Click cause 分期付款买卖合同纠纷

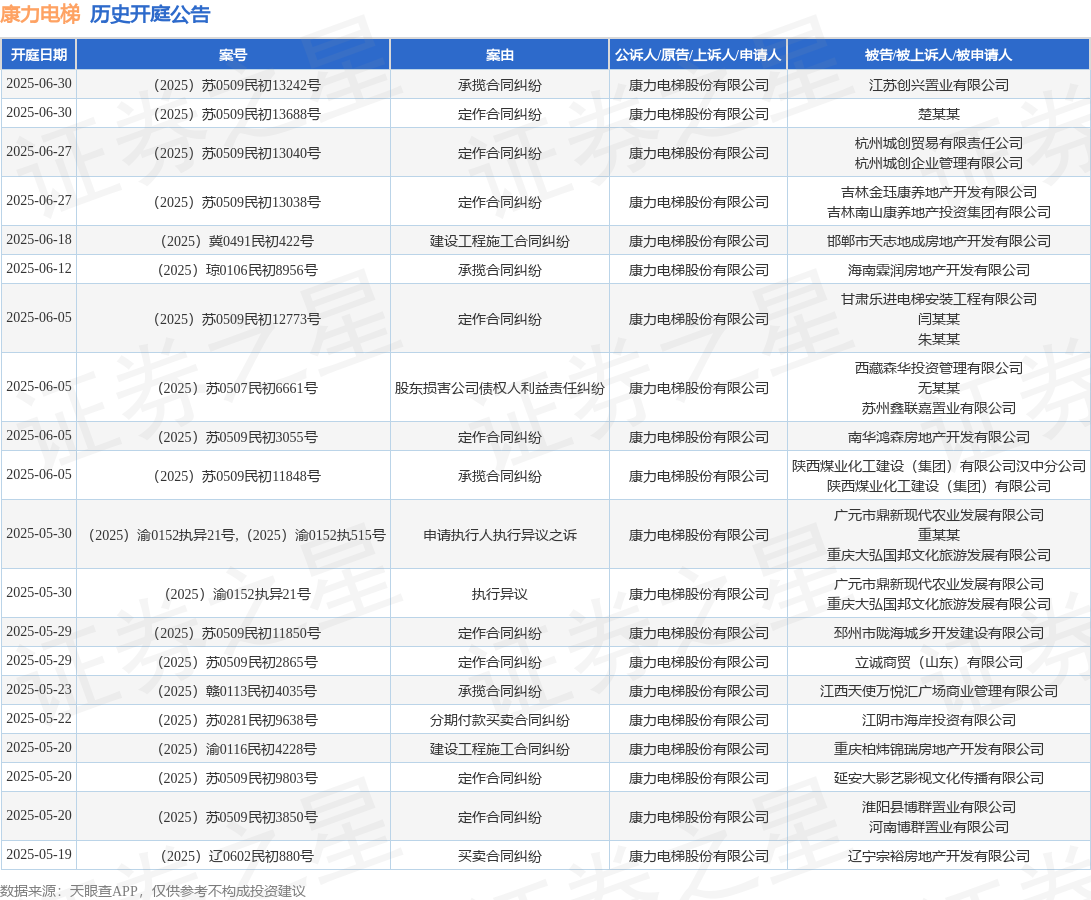click(500, 720)
